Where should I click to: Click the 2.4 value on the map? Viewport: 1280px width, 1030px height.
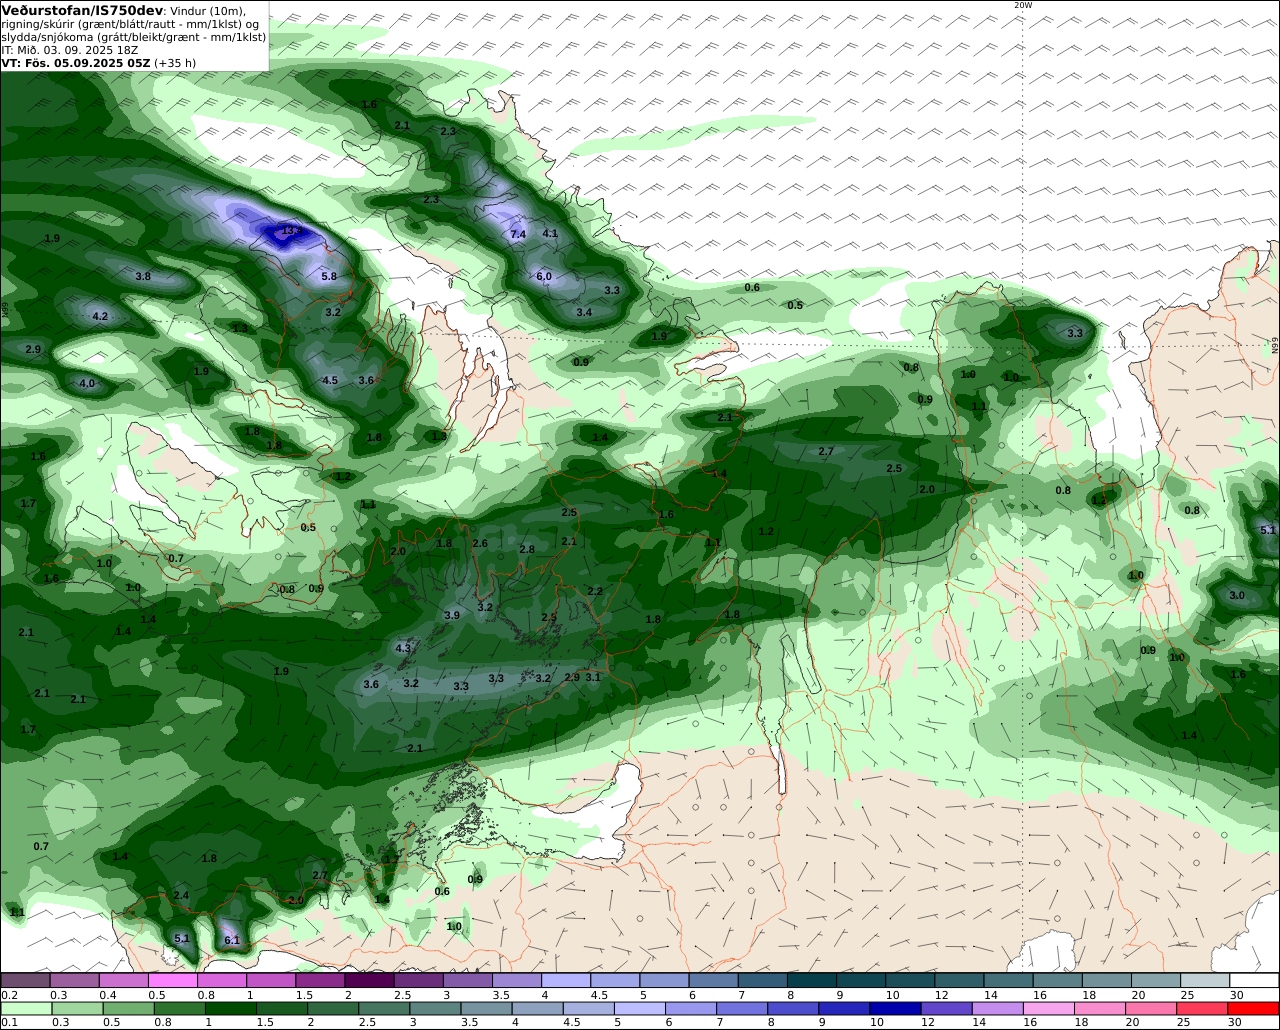coord(181,895)
